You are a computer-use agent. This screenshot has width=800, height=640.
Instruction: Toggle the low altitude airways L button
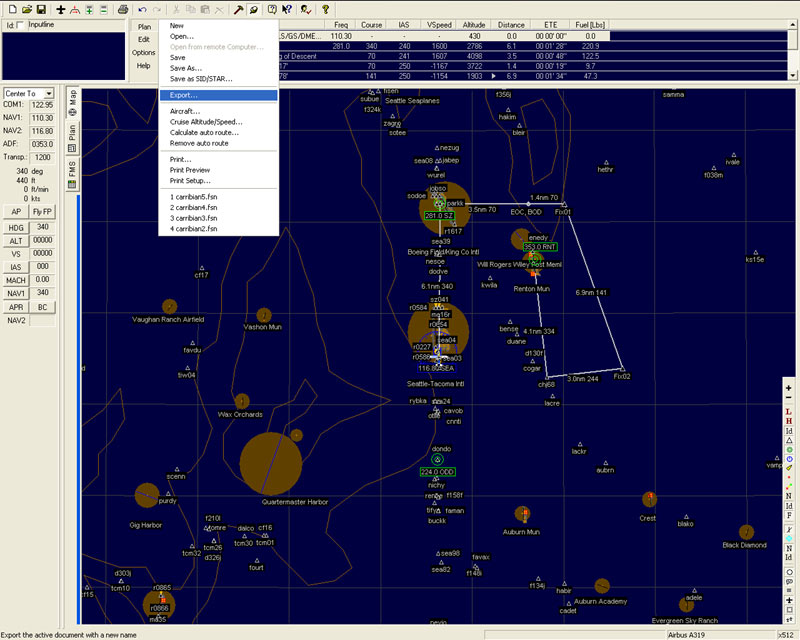pyautogui.click(x=789, y=411)
